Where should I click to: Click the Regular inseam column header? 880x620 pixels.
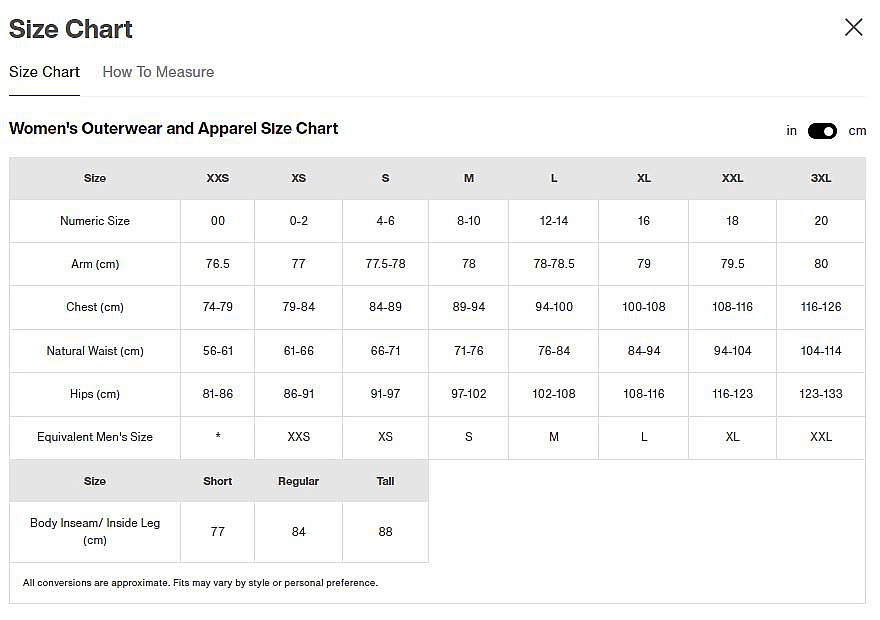(298, 481)
